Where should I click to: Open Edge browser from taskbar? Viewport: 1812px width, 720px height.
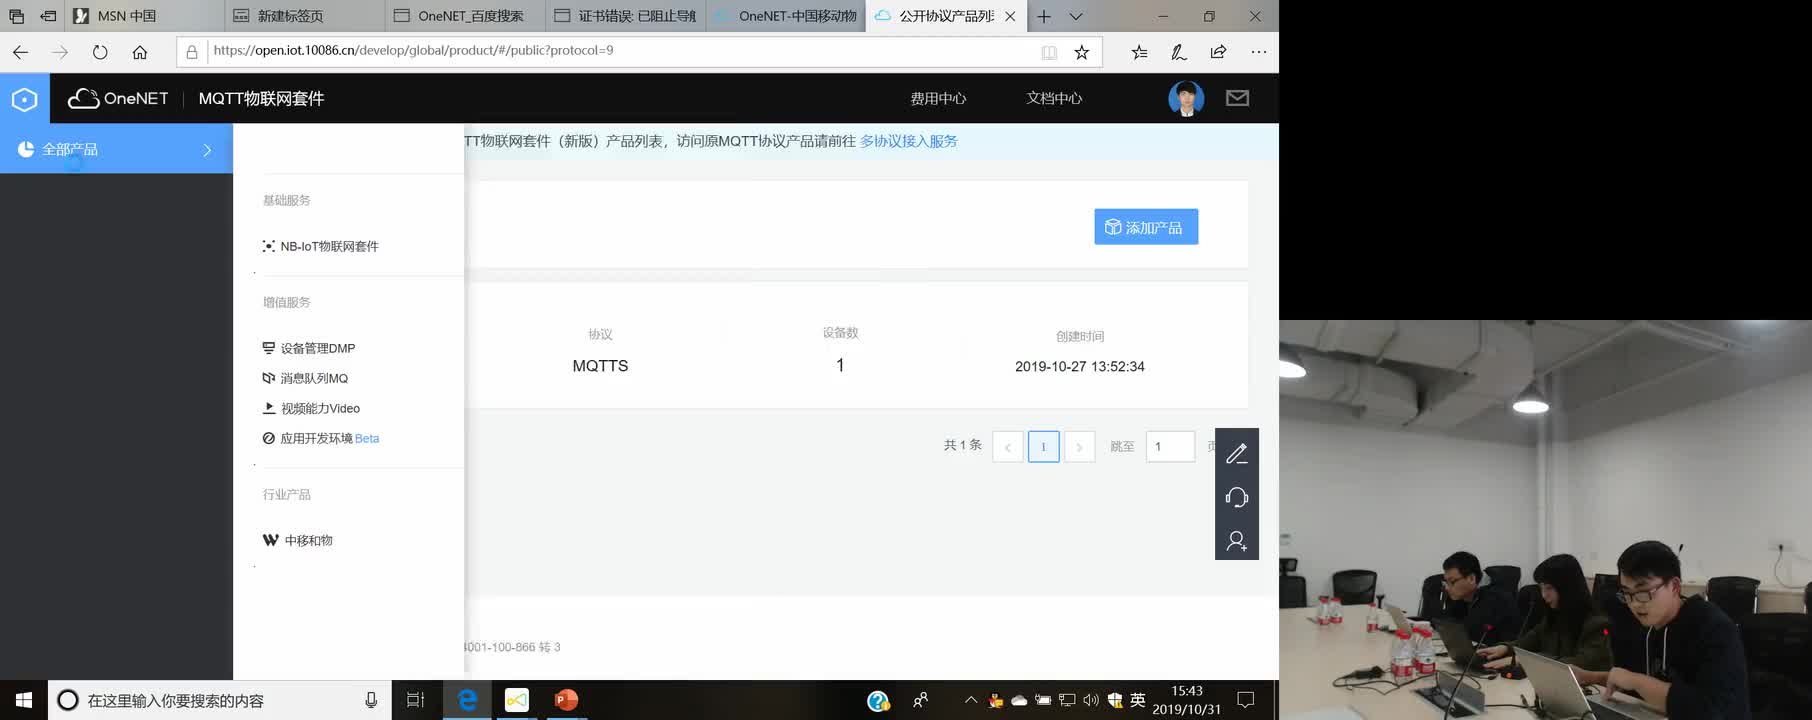pos(467,700)
